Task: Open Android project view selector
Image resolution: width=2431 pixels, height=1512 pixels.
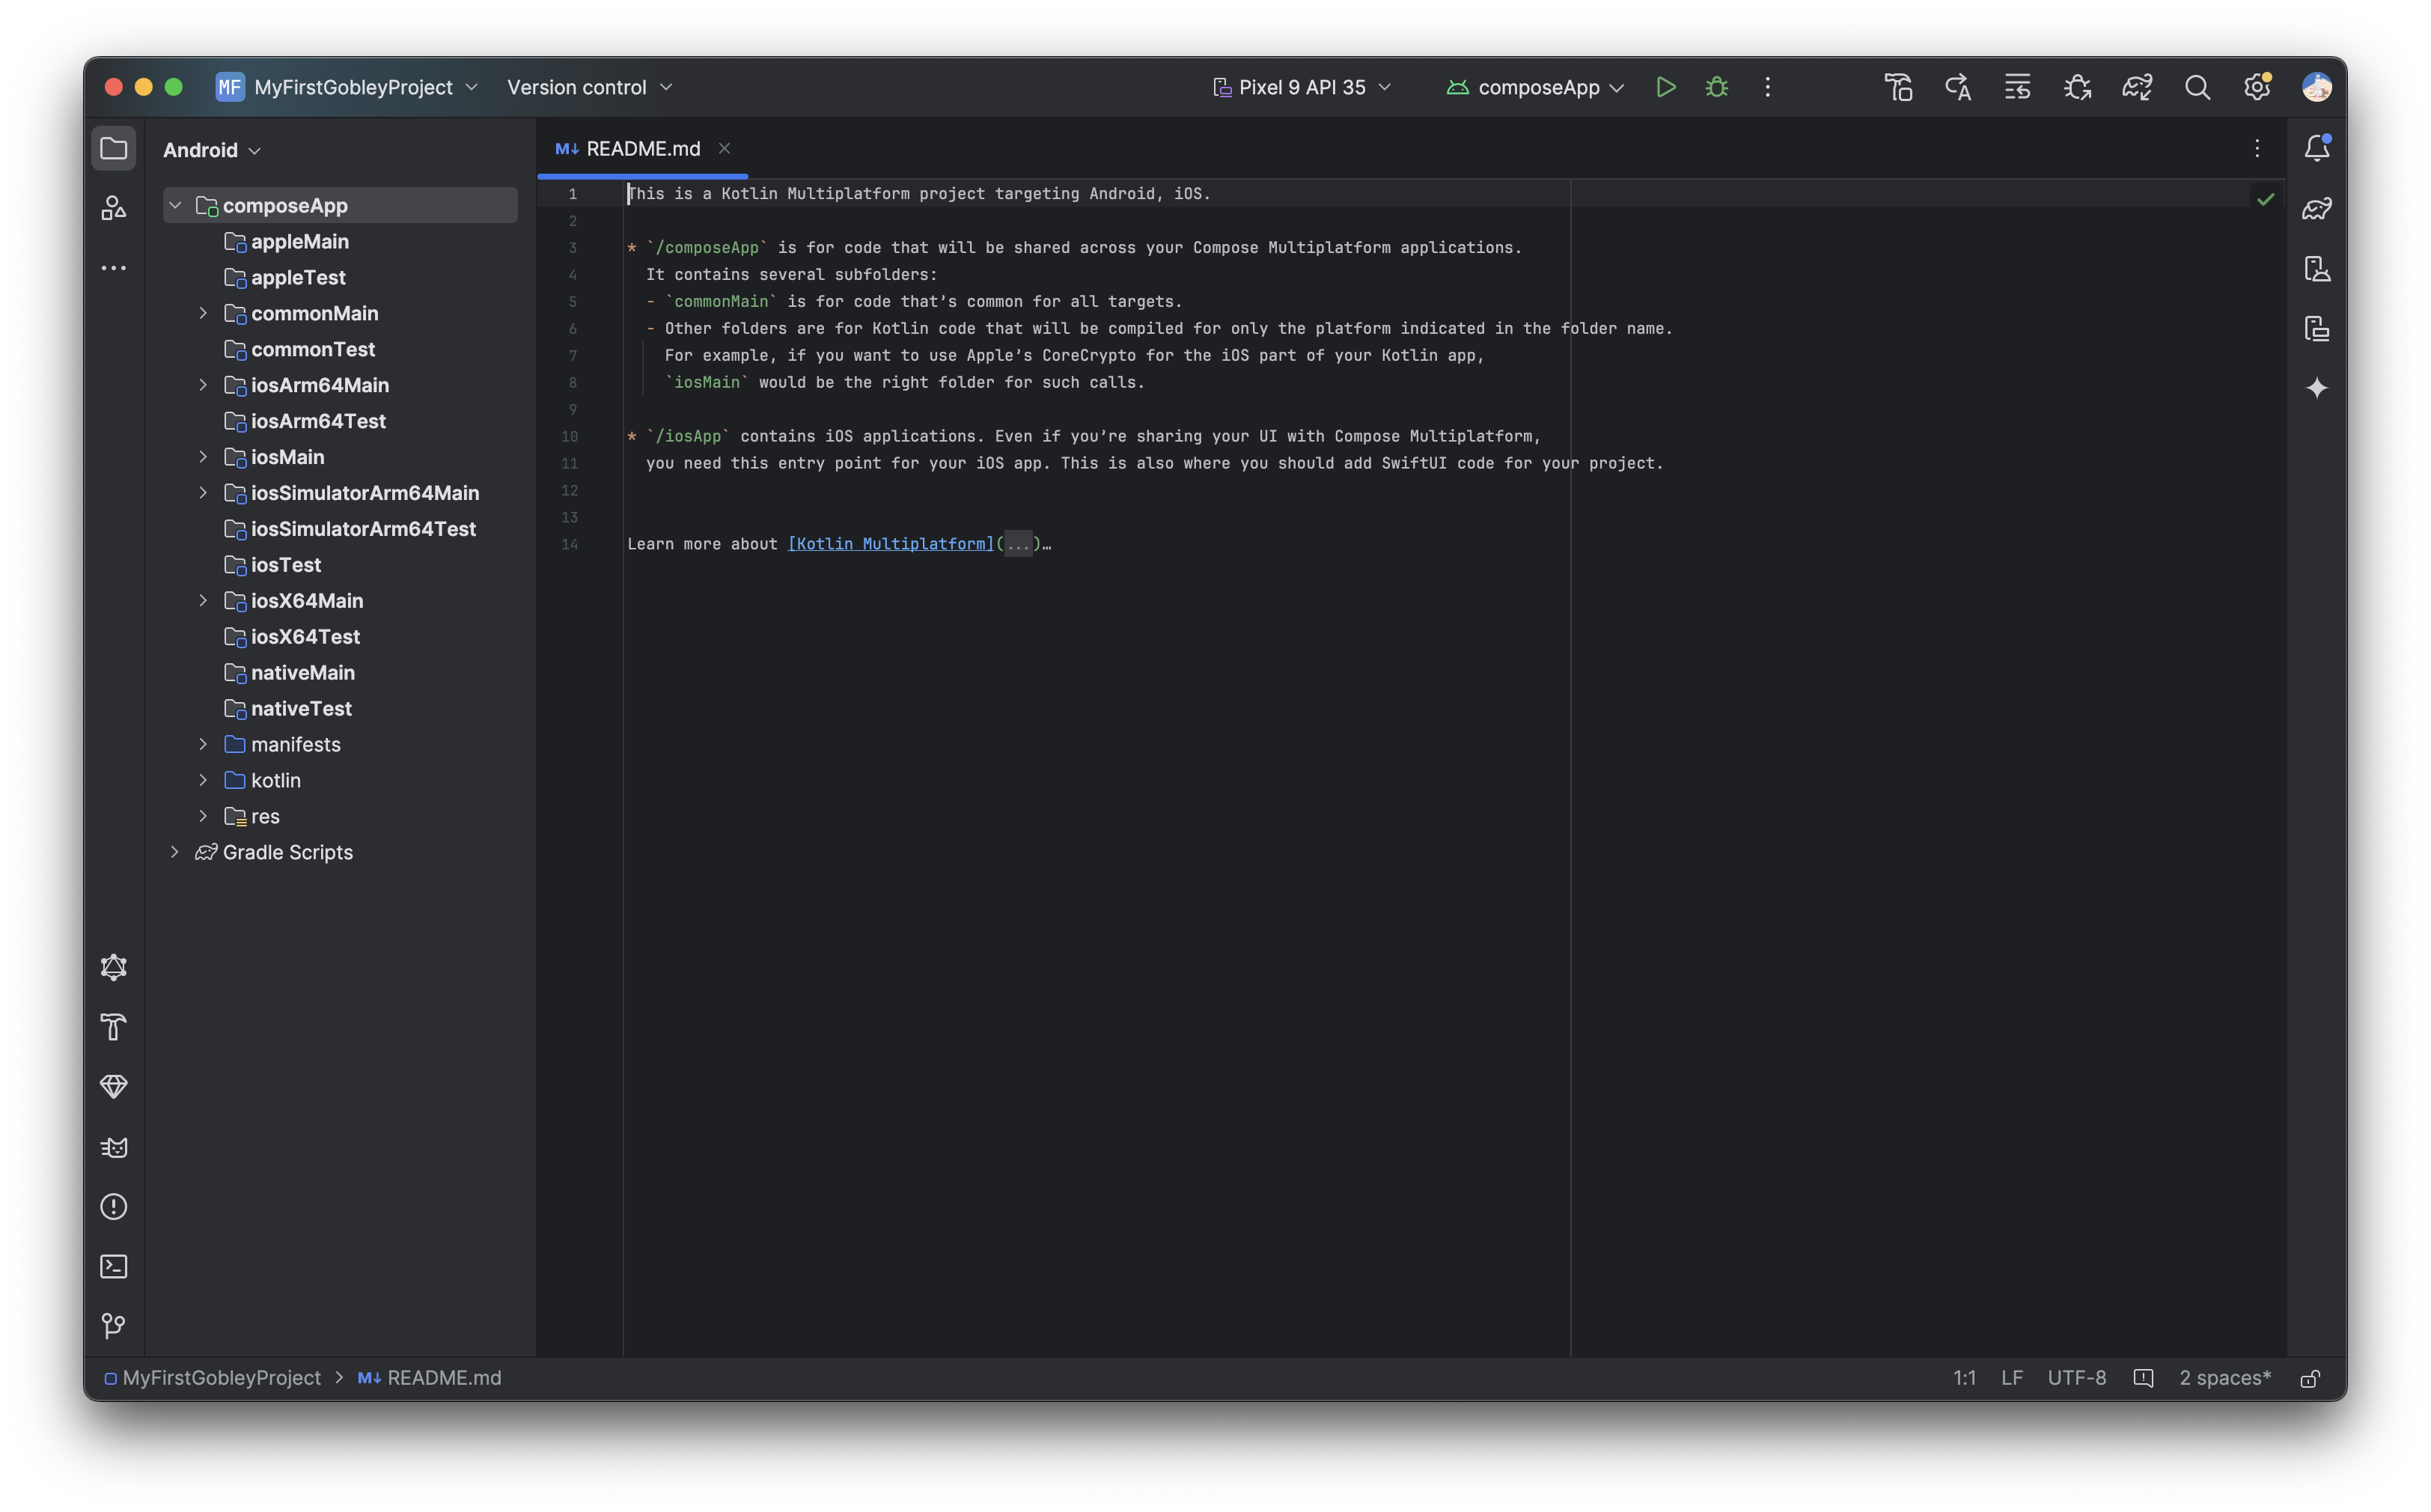Action: (x=212, y=150)
